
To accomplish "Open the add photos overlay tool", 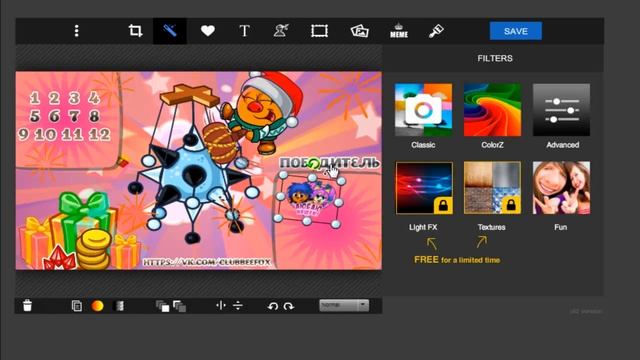I will pyautogui.click(x=359, y=31).
